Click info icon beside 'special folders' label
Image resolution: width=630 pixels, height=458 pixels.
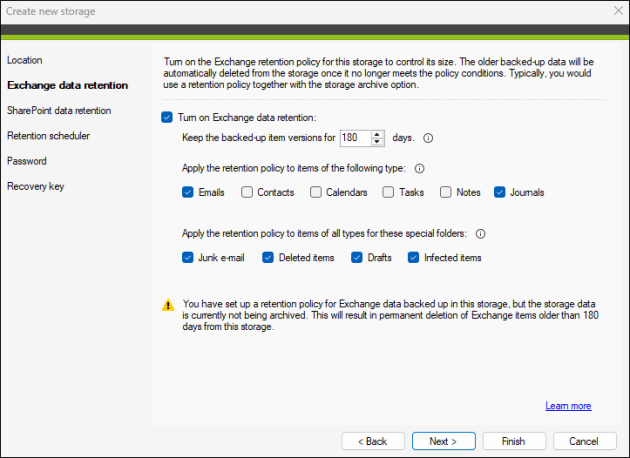(x=481, y=234)
